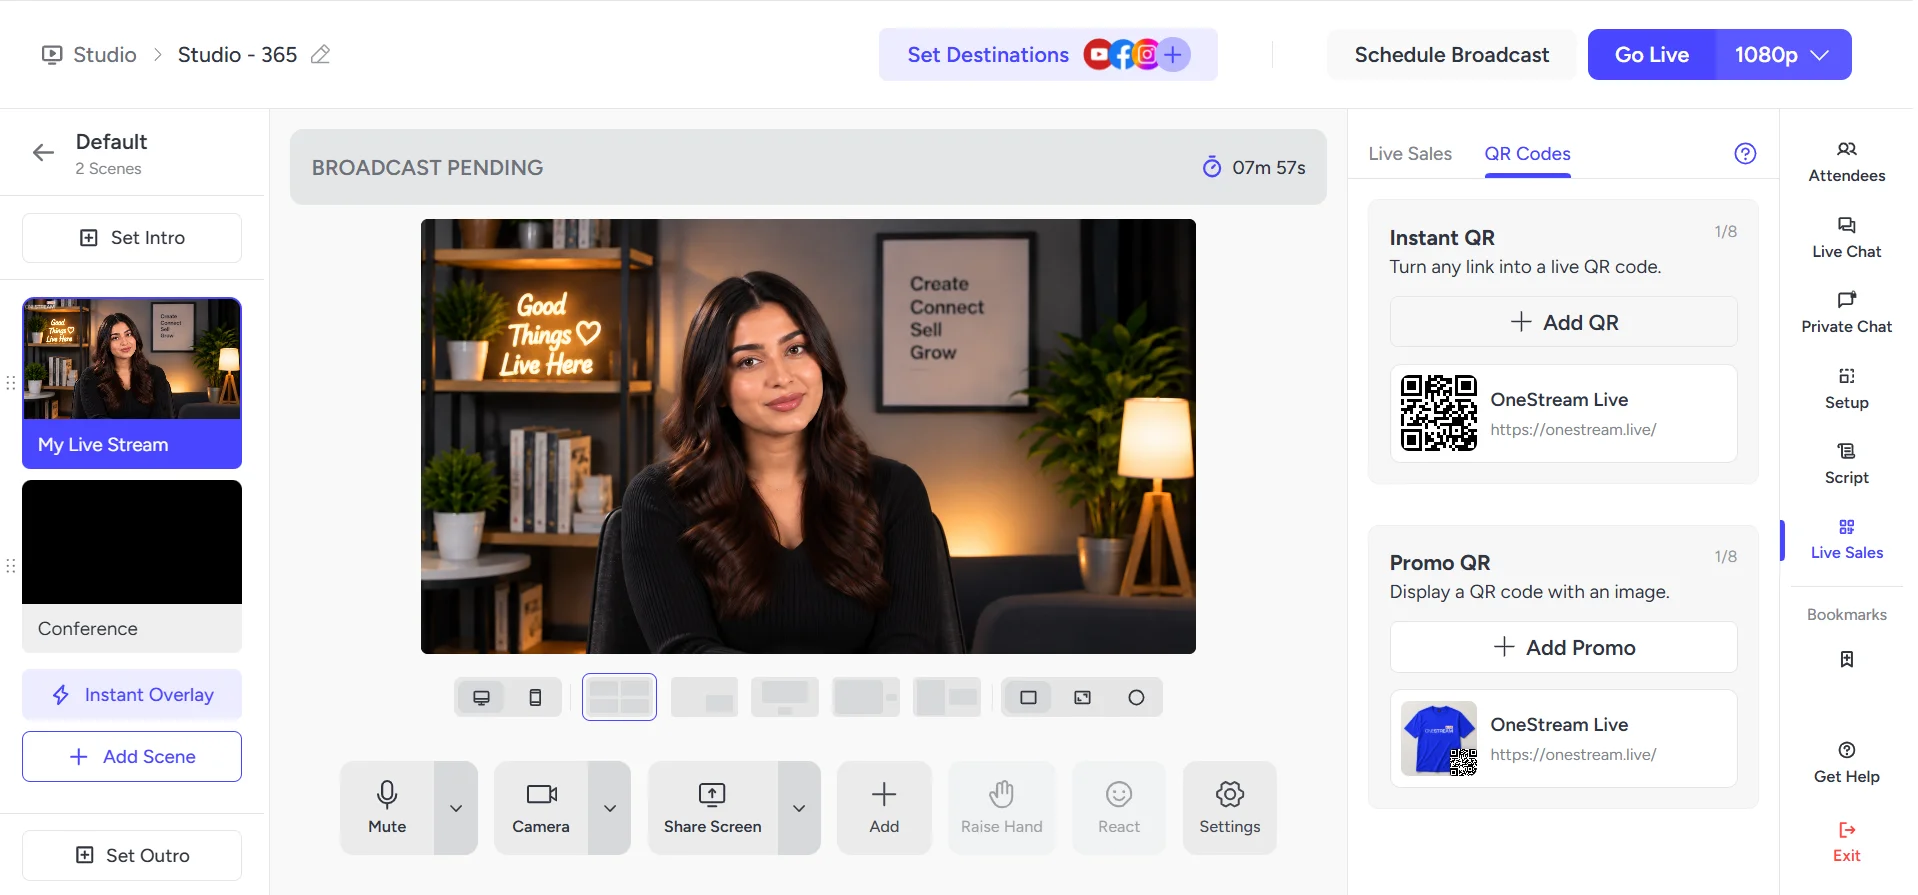Click the Add Promo button
Image resolution: width=1918 pixels, height=895 pixels.
tap(1563, 648)
